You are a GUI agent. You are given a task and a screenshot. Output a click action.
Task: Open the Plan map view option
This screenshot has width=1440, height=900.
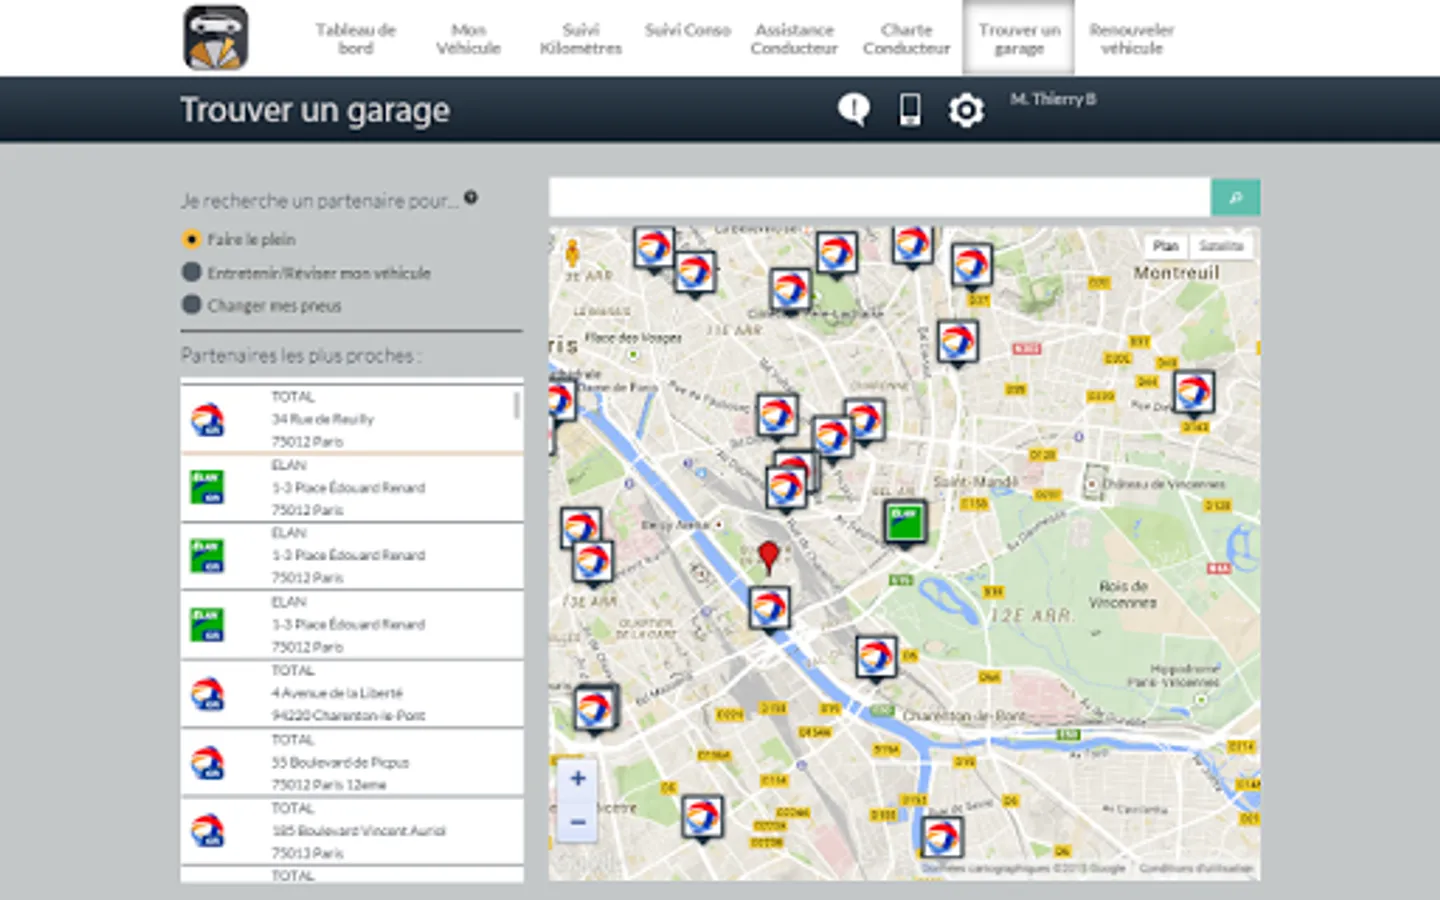[1167, 245]
